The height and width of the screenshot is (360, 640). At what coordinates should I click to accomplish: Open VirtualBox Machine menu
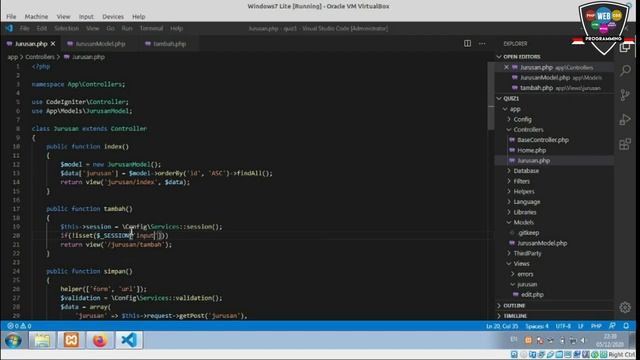tap(36, 17)
